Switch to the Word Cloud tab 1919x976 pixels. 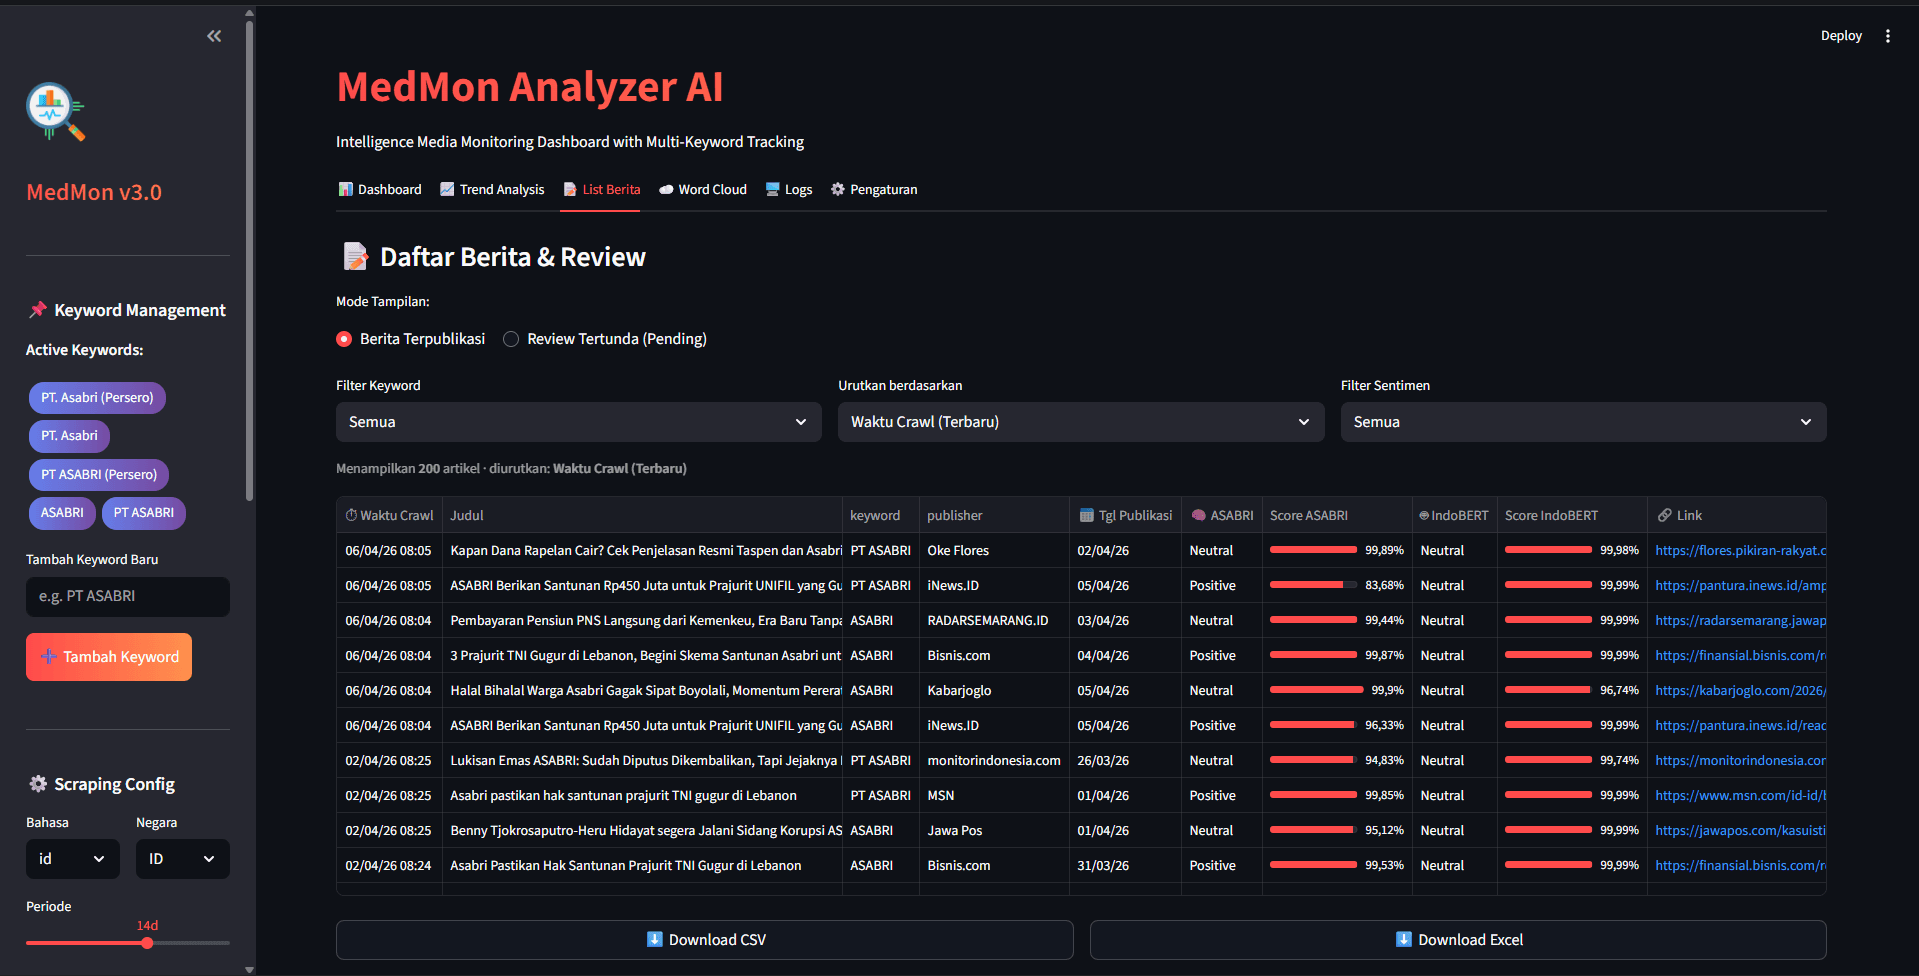(x=703, y=189)
